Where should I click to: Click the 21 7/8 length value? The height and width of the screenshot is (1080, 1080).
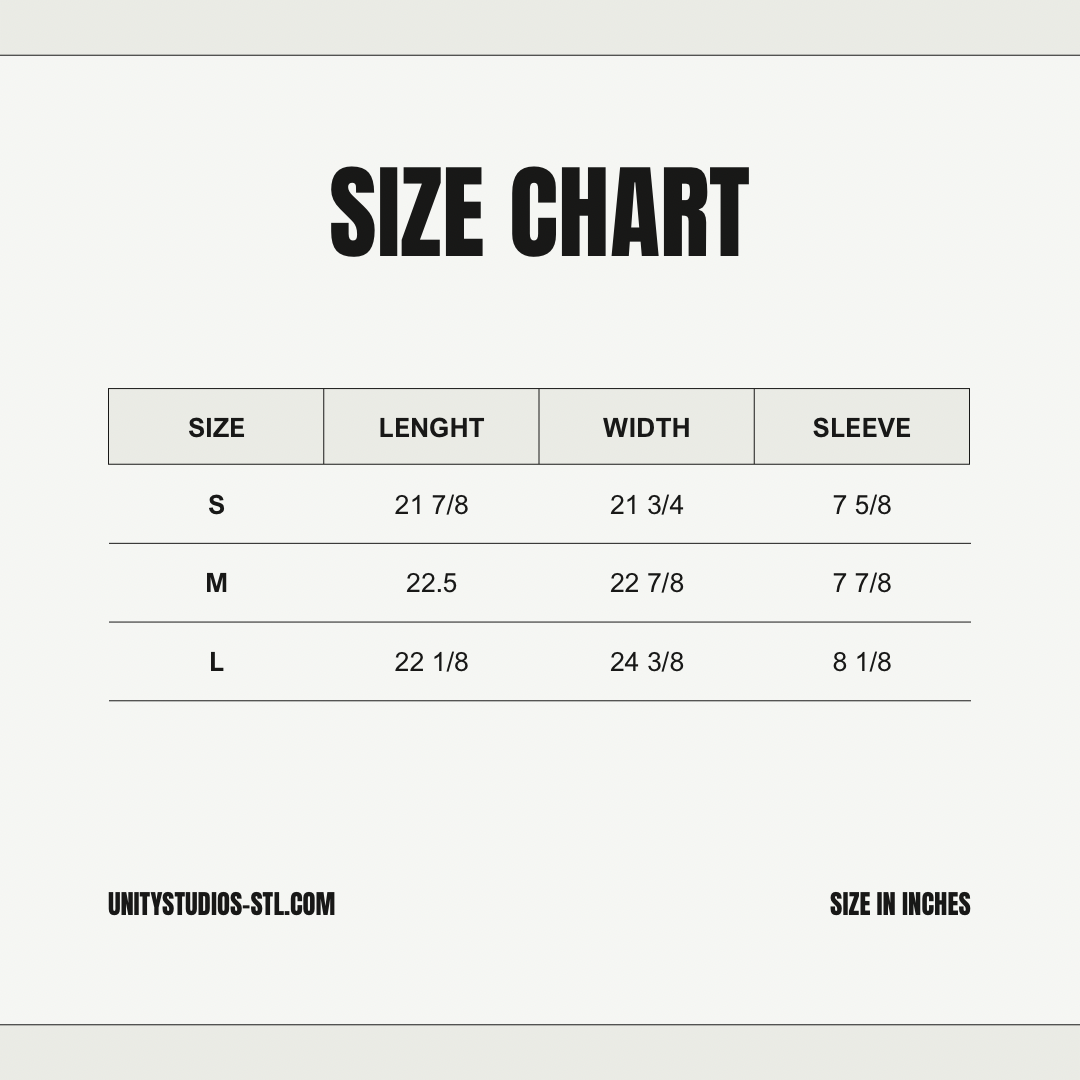(431, 505)
